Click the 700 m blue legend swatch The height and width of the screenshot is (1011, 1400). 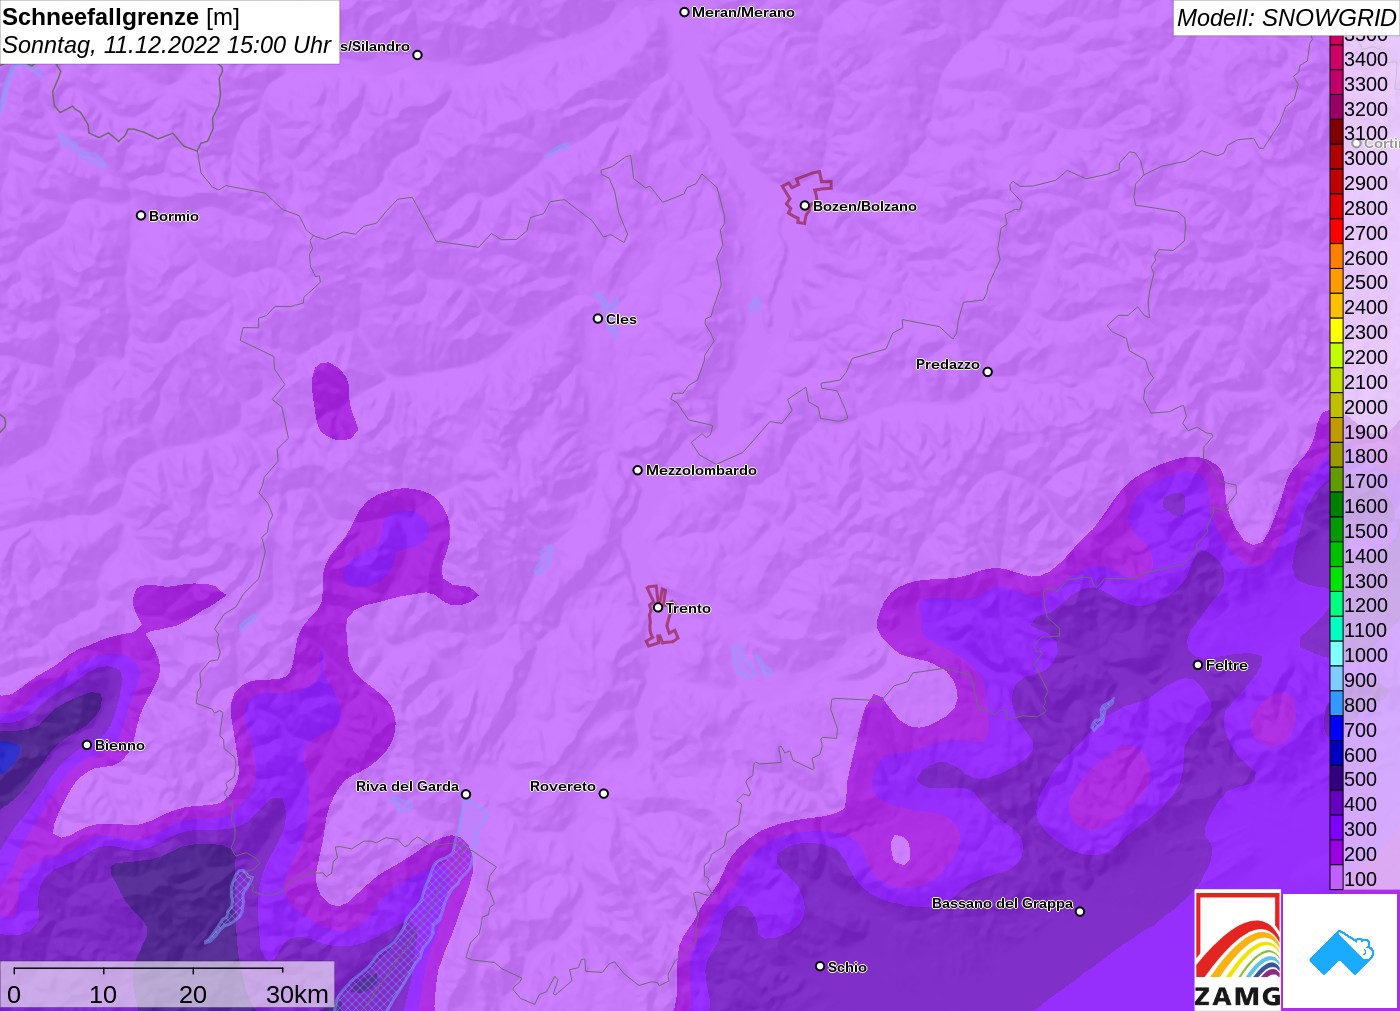click(x=1336, y=729)
